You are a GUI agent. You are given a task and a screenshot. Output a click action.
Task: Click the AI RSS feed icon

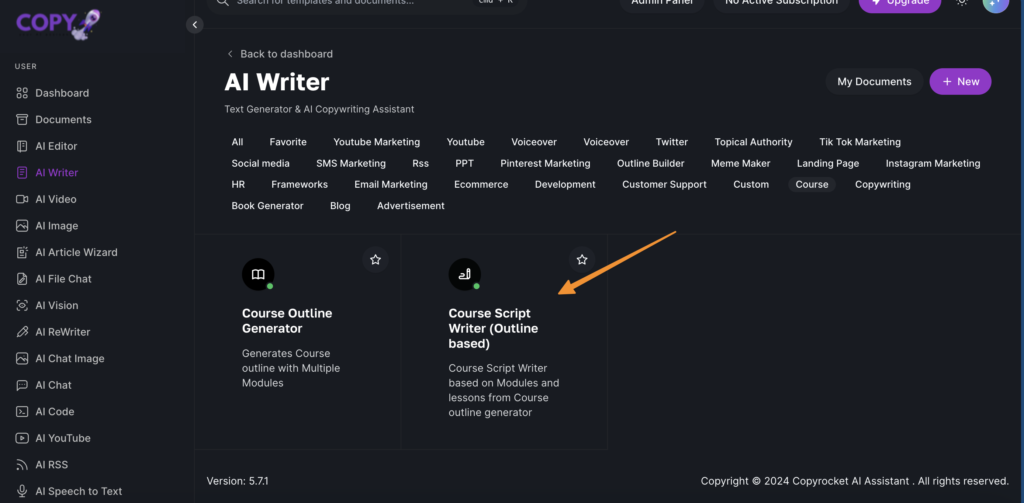click(x=22, y=465)
